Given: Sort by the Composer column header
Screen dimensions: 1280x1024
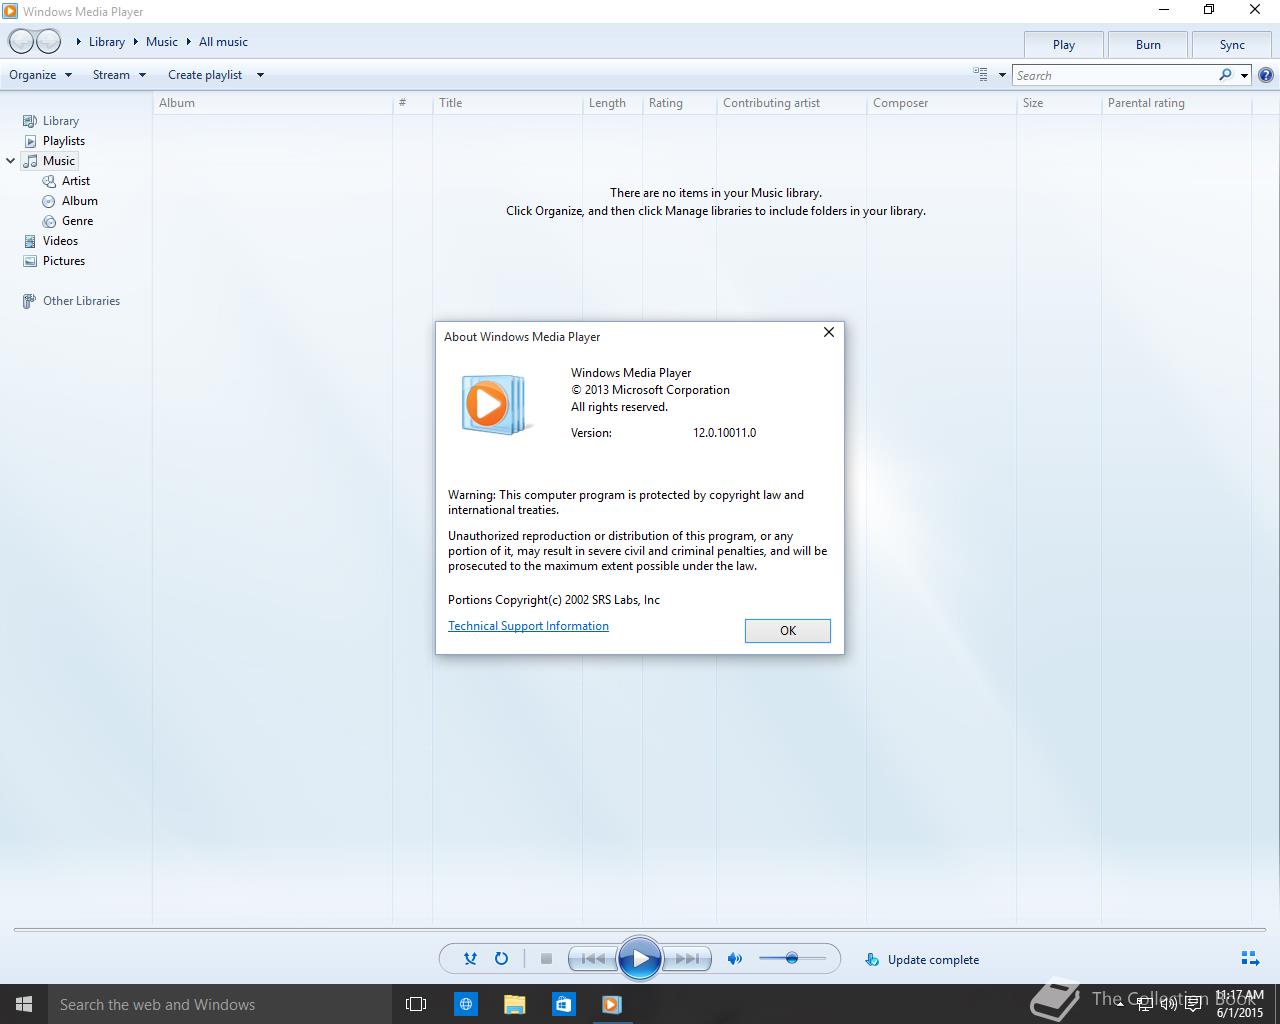Looking at the screenshot, I should (x=941, y=103).
